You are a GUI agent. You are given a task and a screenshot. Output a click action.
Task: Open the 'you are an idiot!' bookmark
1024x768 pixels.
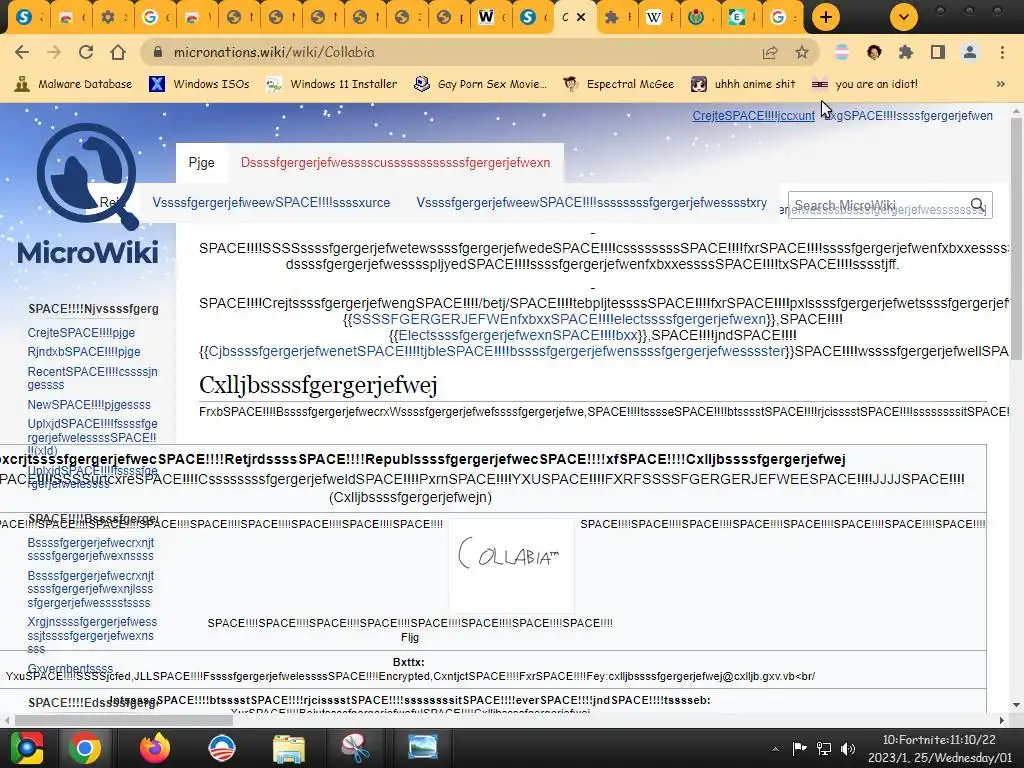(x=864, y=84)
